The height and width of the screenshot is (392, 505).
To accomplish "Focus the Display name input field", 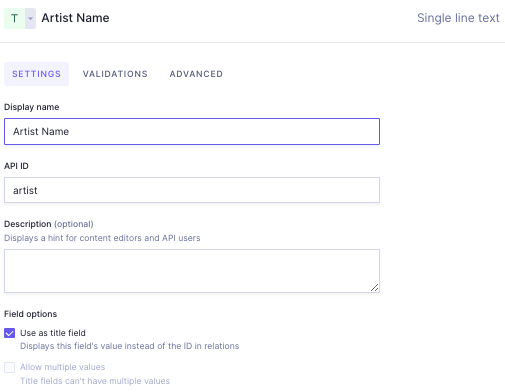I will (x=192, y=131).
